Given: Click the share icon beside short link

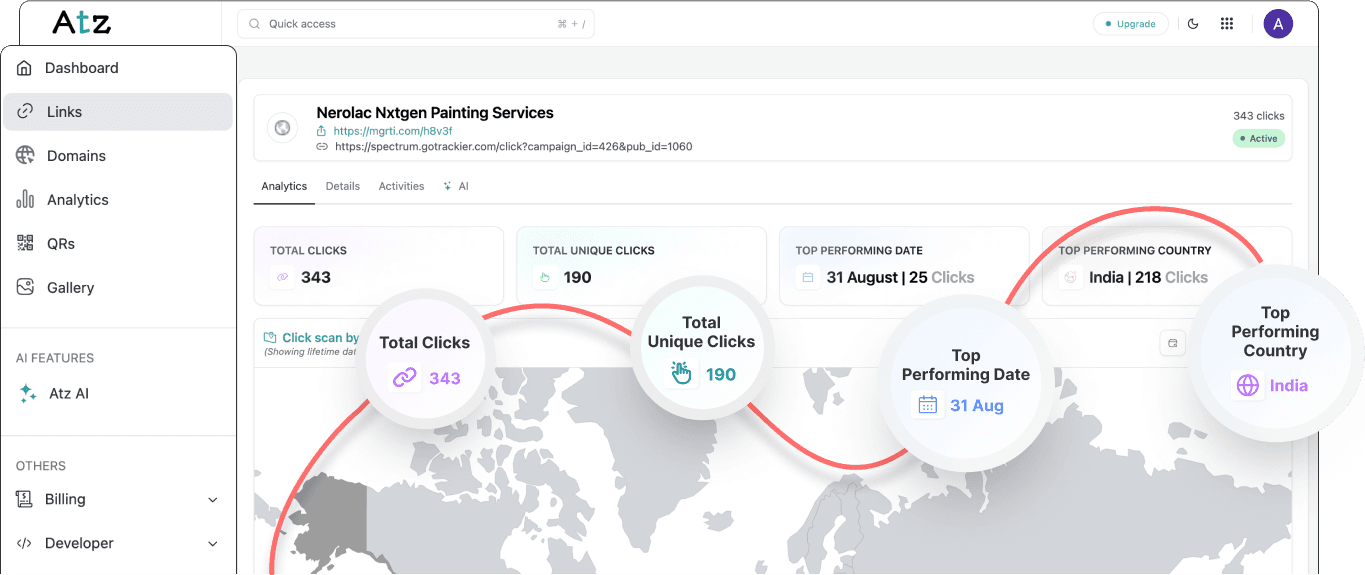Looking at the screenshot, I should 322,131.
